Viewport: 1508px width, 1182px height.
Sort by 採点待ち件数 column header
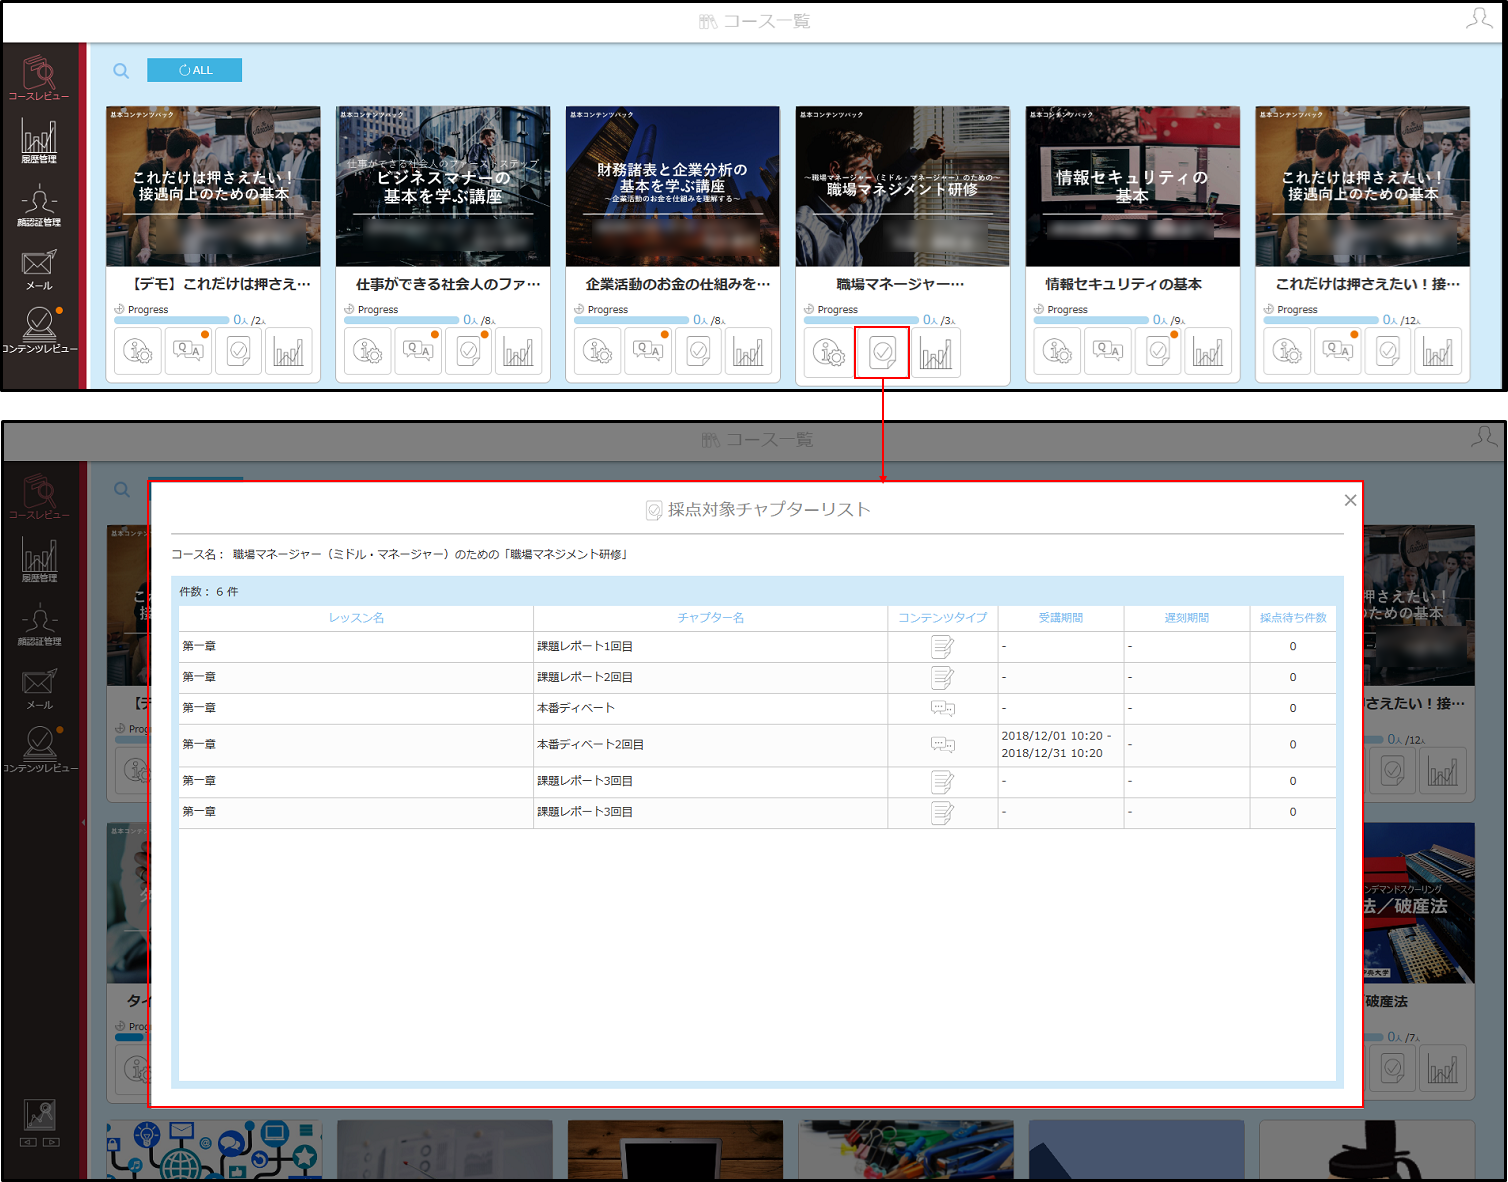[x=1293, y=618]
